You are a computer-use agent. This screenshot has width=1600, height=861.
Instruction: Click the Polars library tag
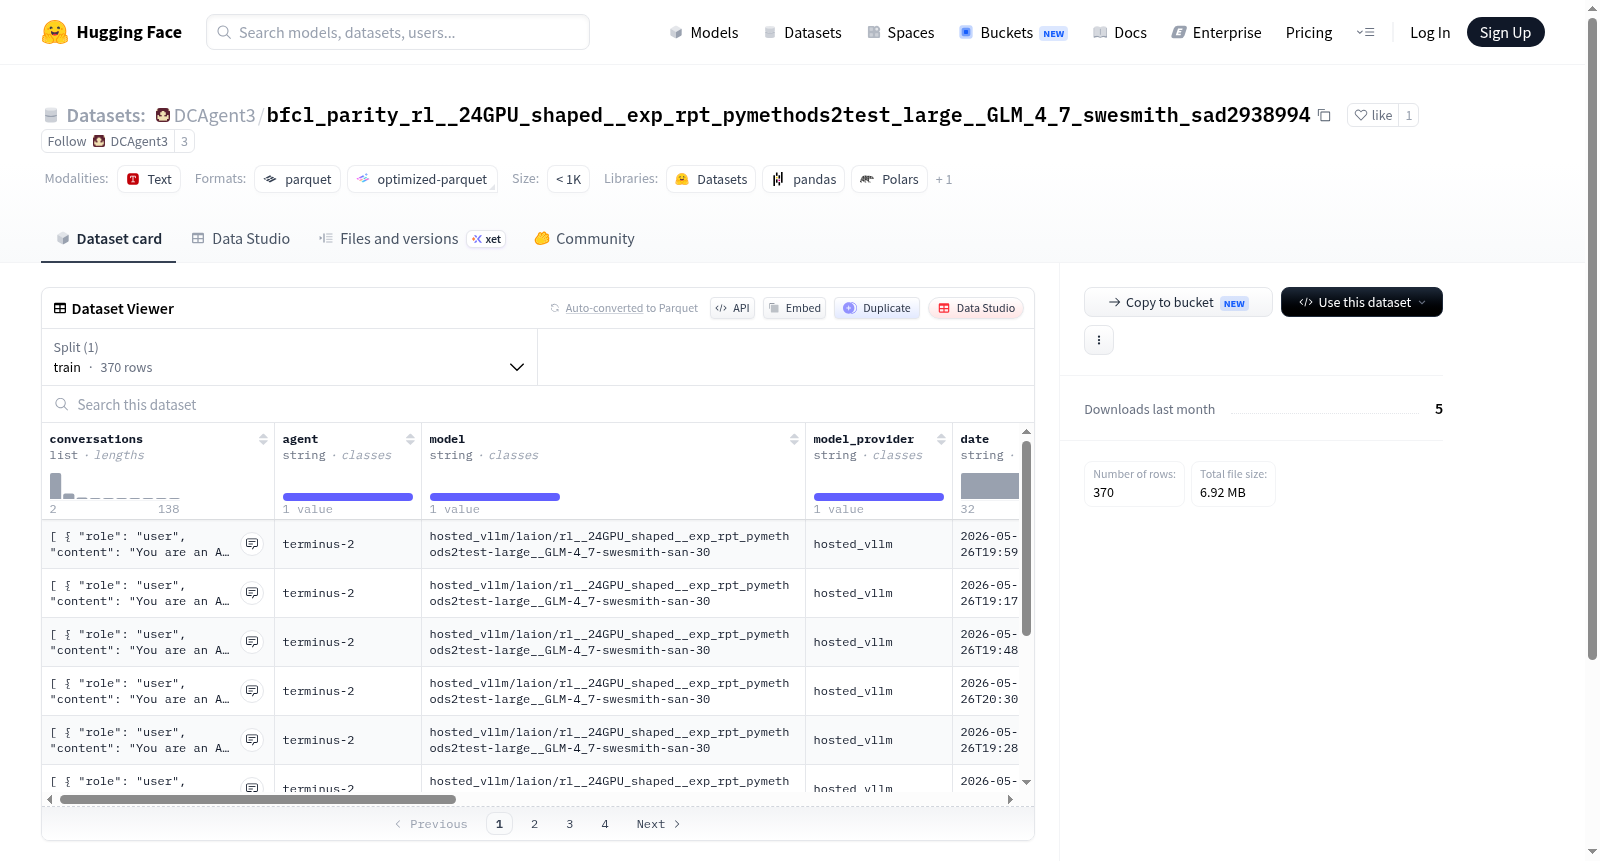click(889, 179)
